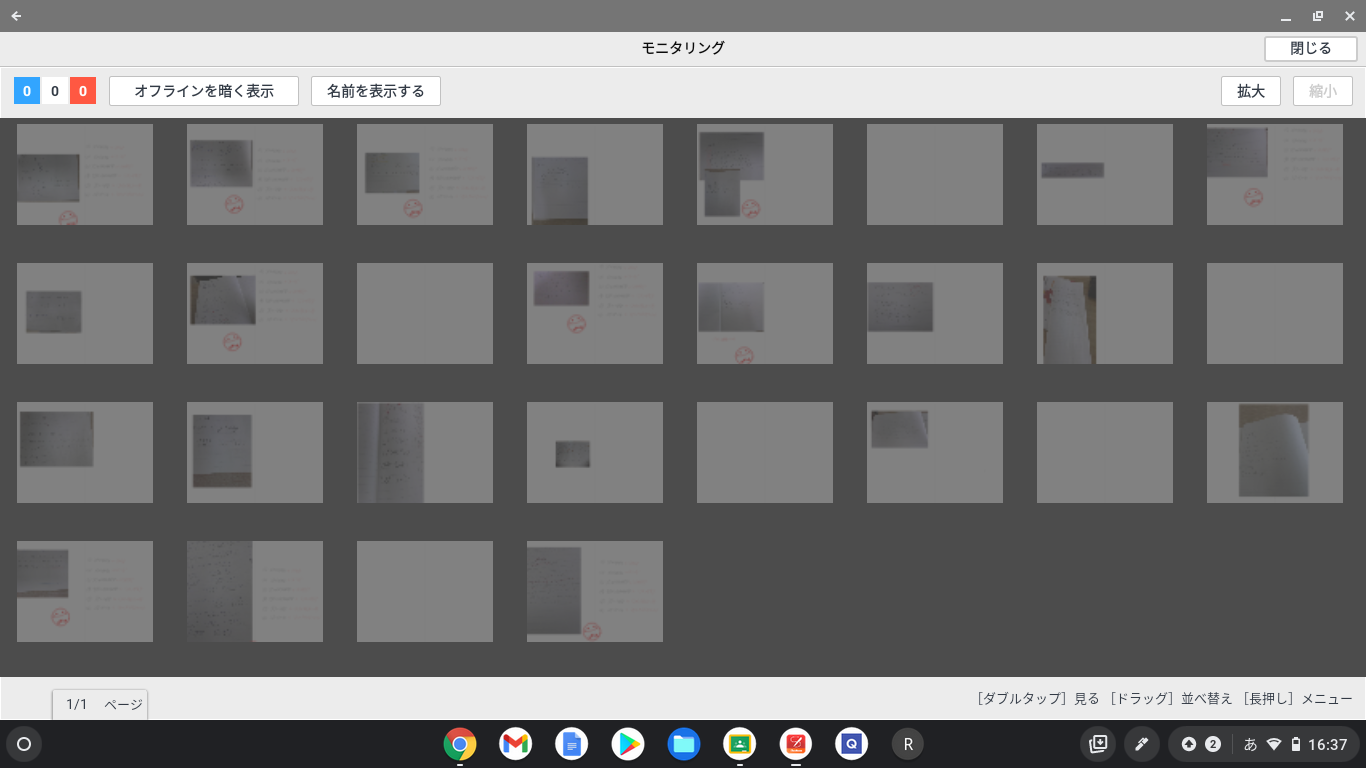The image size is (1366, 768).
Task: Open Google Chrome from the shelf
Action: (x=460, y=744)
